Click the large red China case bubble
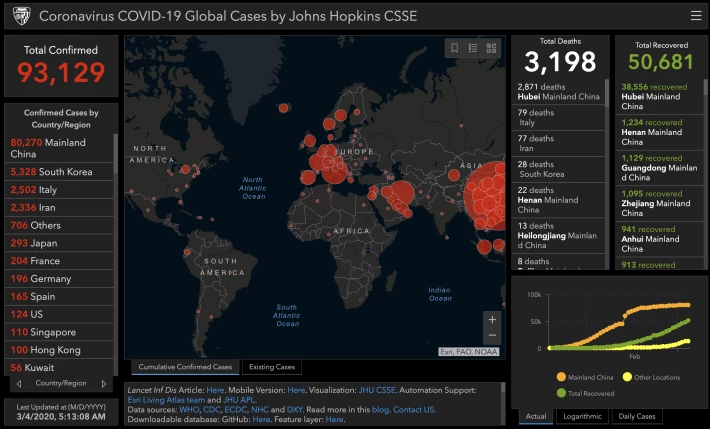 pos(487,196)
